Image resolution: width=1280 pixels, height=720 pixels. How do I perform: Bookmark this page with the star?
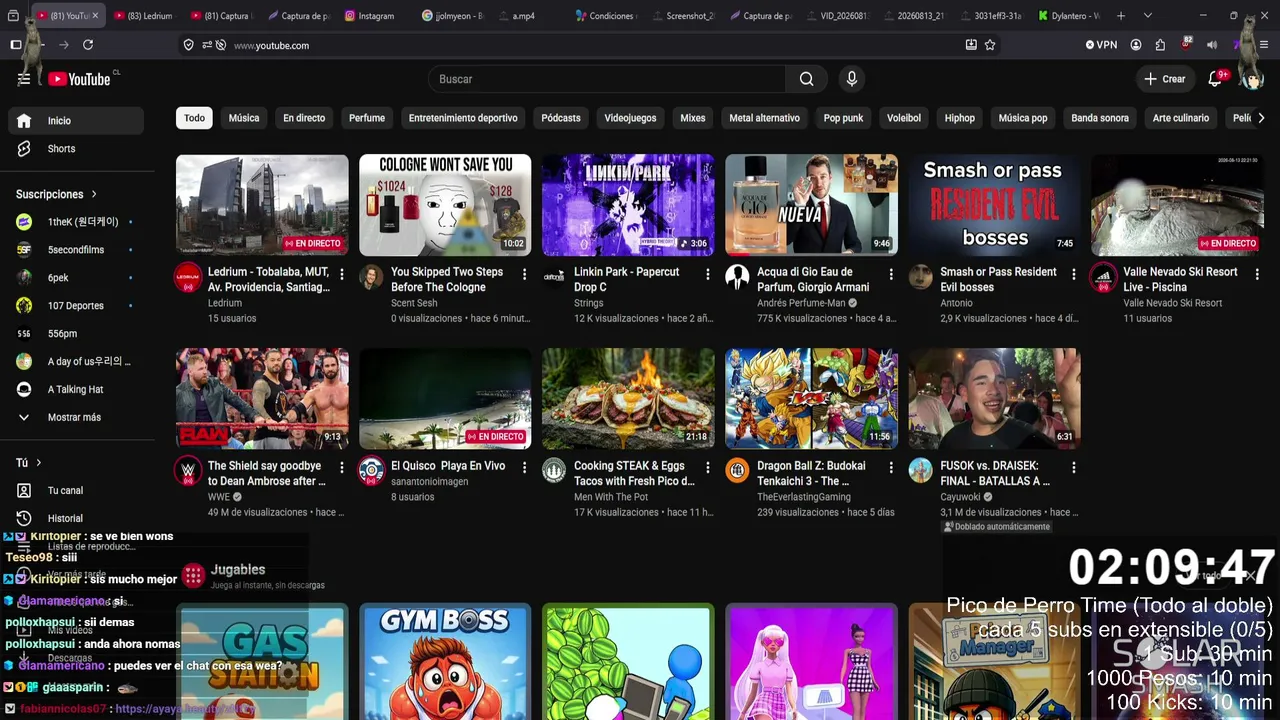[990, 45]
